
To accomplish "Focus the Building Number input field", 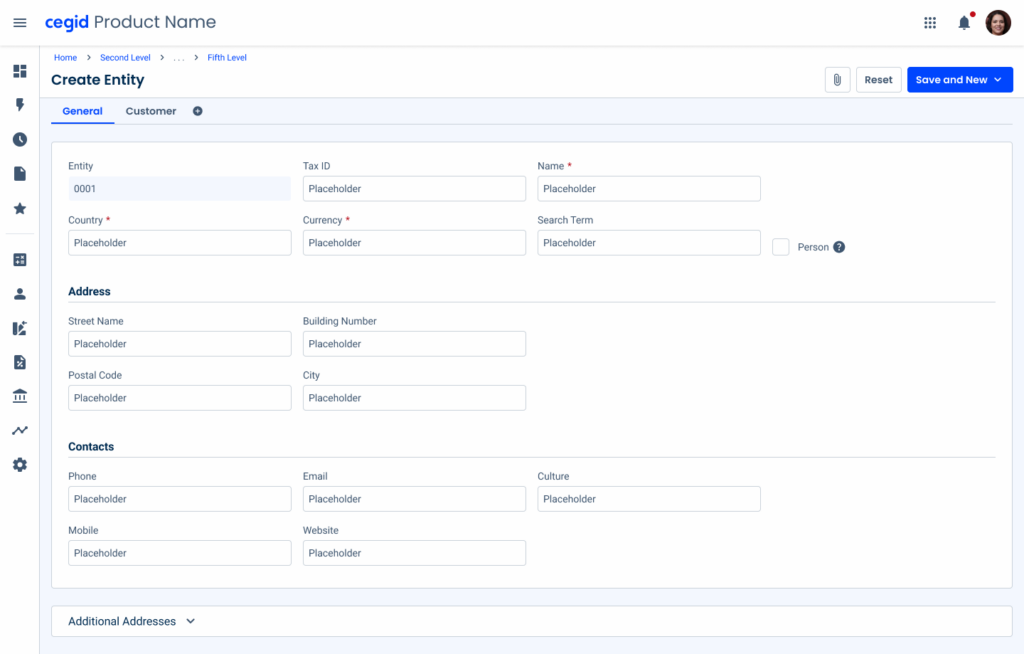I will coord(414,344).
